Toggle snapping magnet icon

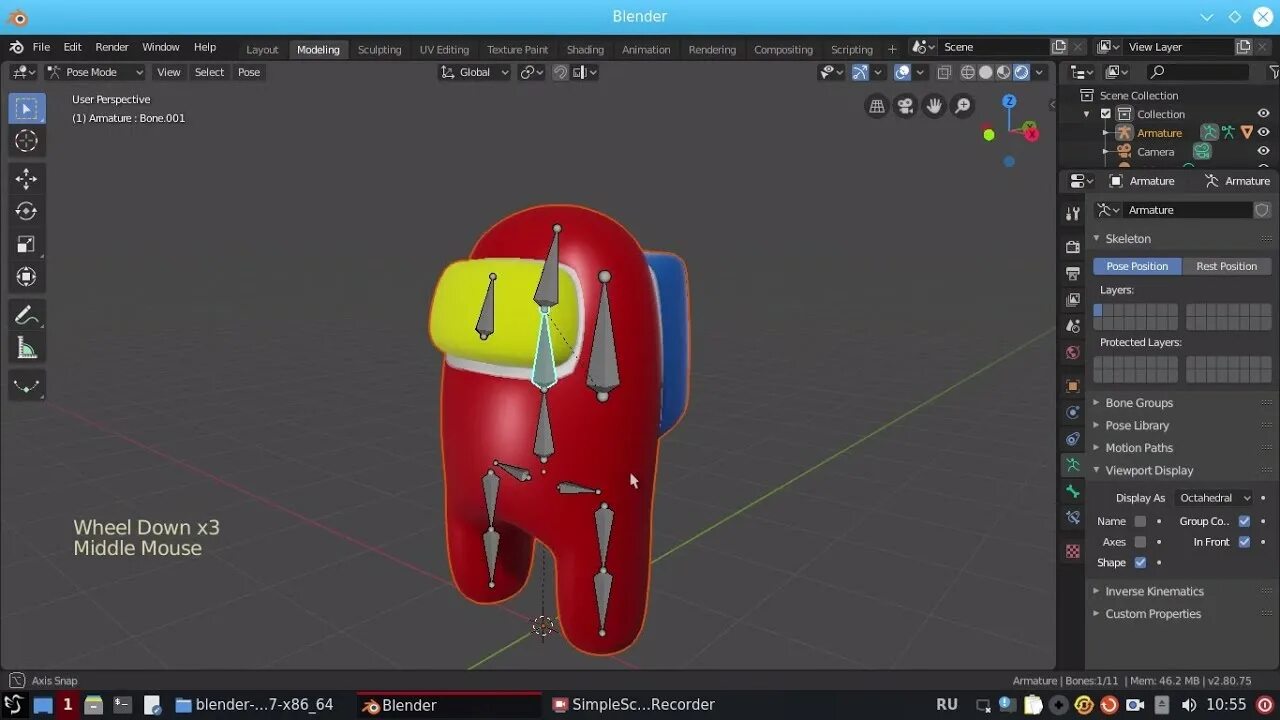coord(560,72)
